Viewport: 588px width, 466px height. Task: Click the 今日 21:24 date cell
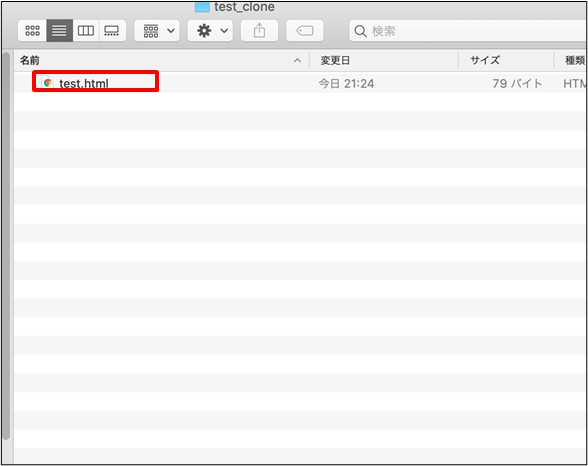(346, 84)
